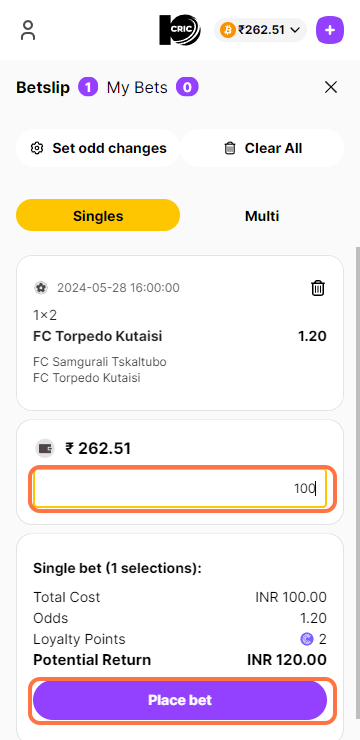Delete the FC Torpedo Kutaisi selection
The image size is (360, 740).
click(318, 287)
